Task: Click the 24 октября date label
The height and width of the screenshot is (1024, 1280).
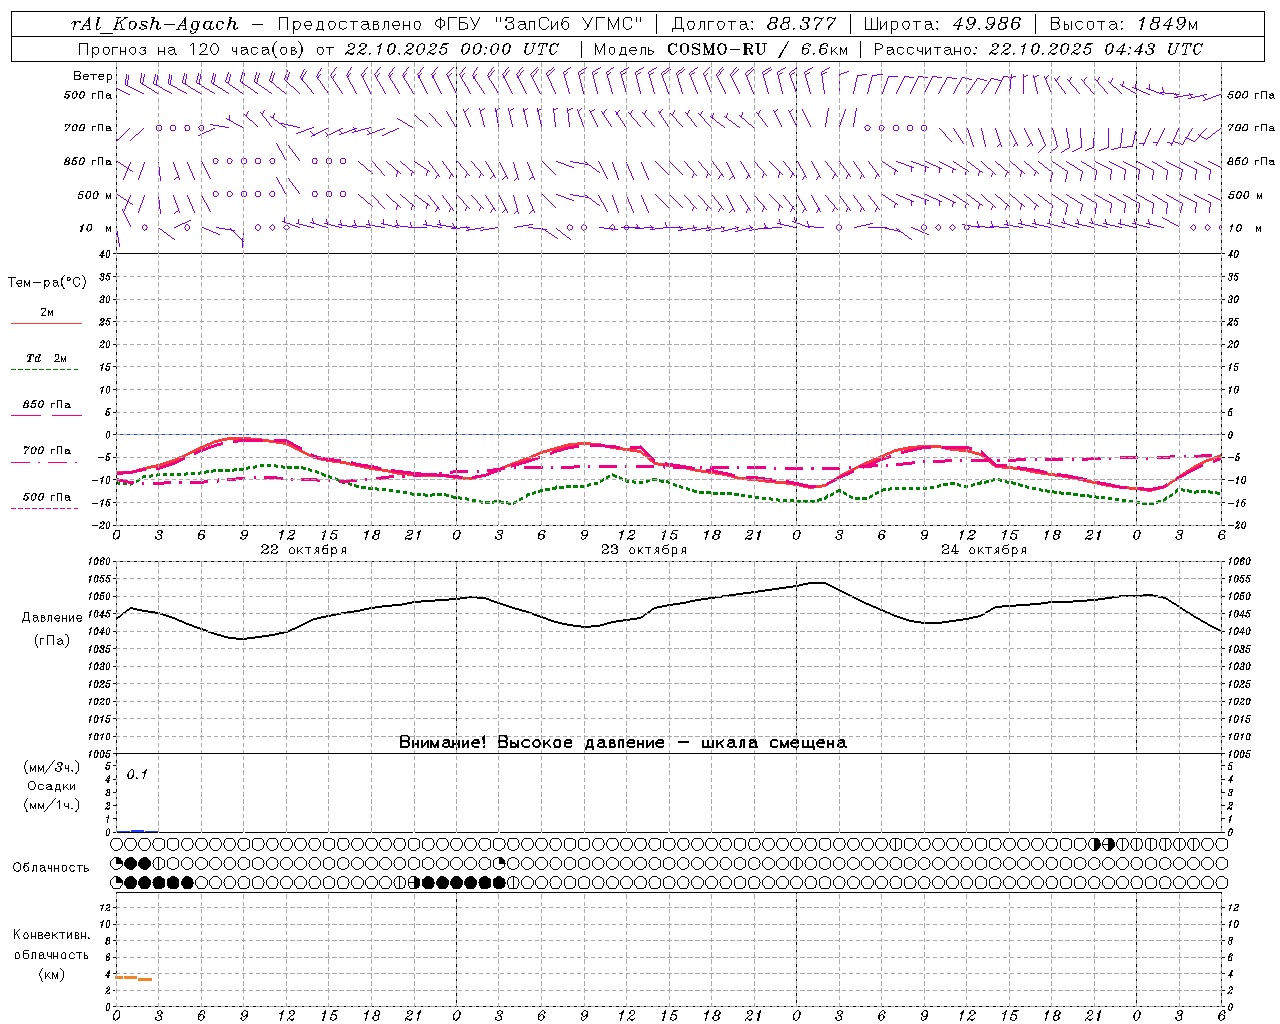Action: click(x=984, y=550)
